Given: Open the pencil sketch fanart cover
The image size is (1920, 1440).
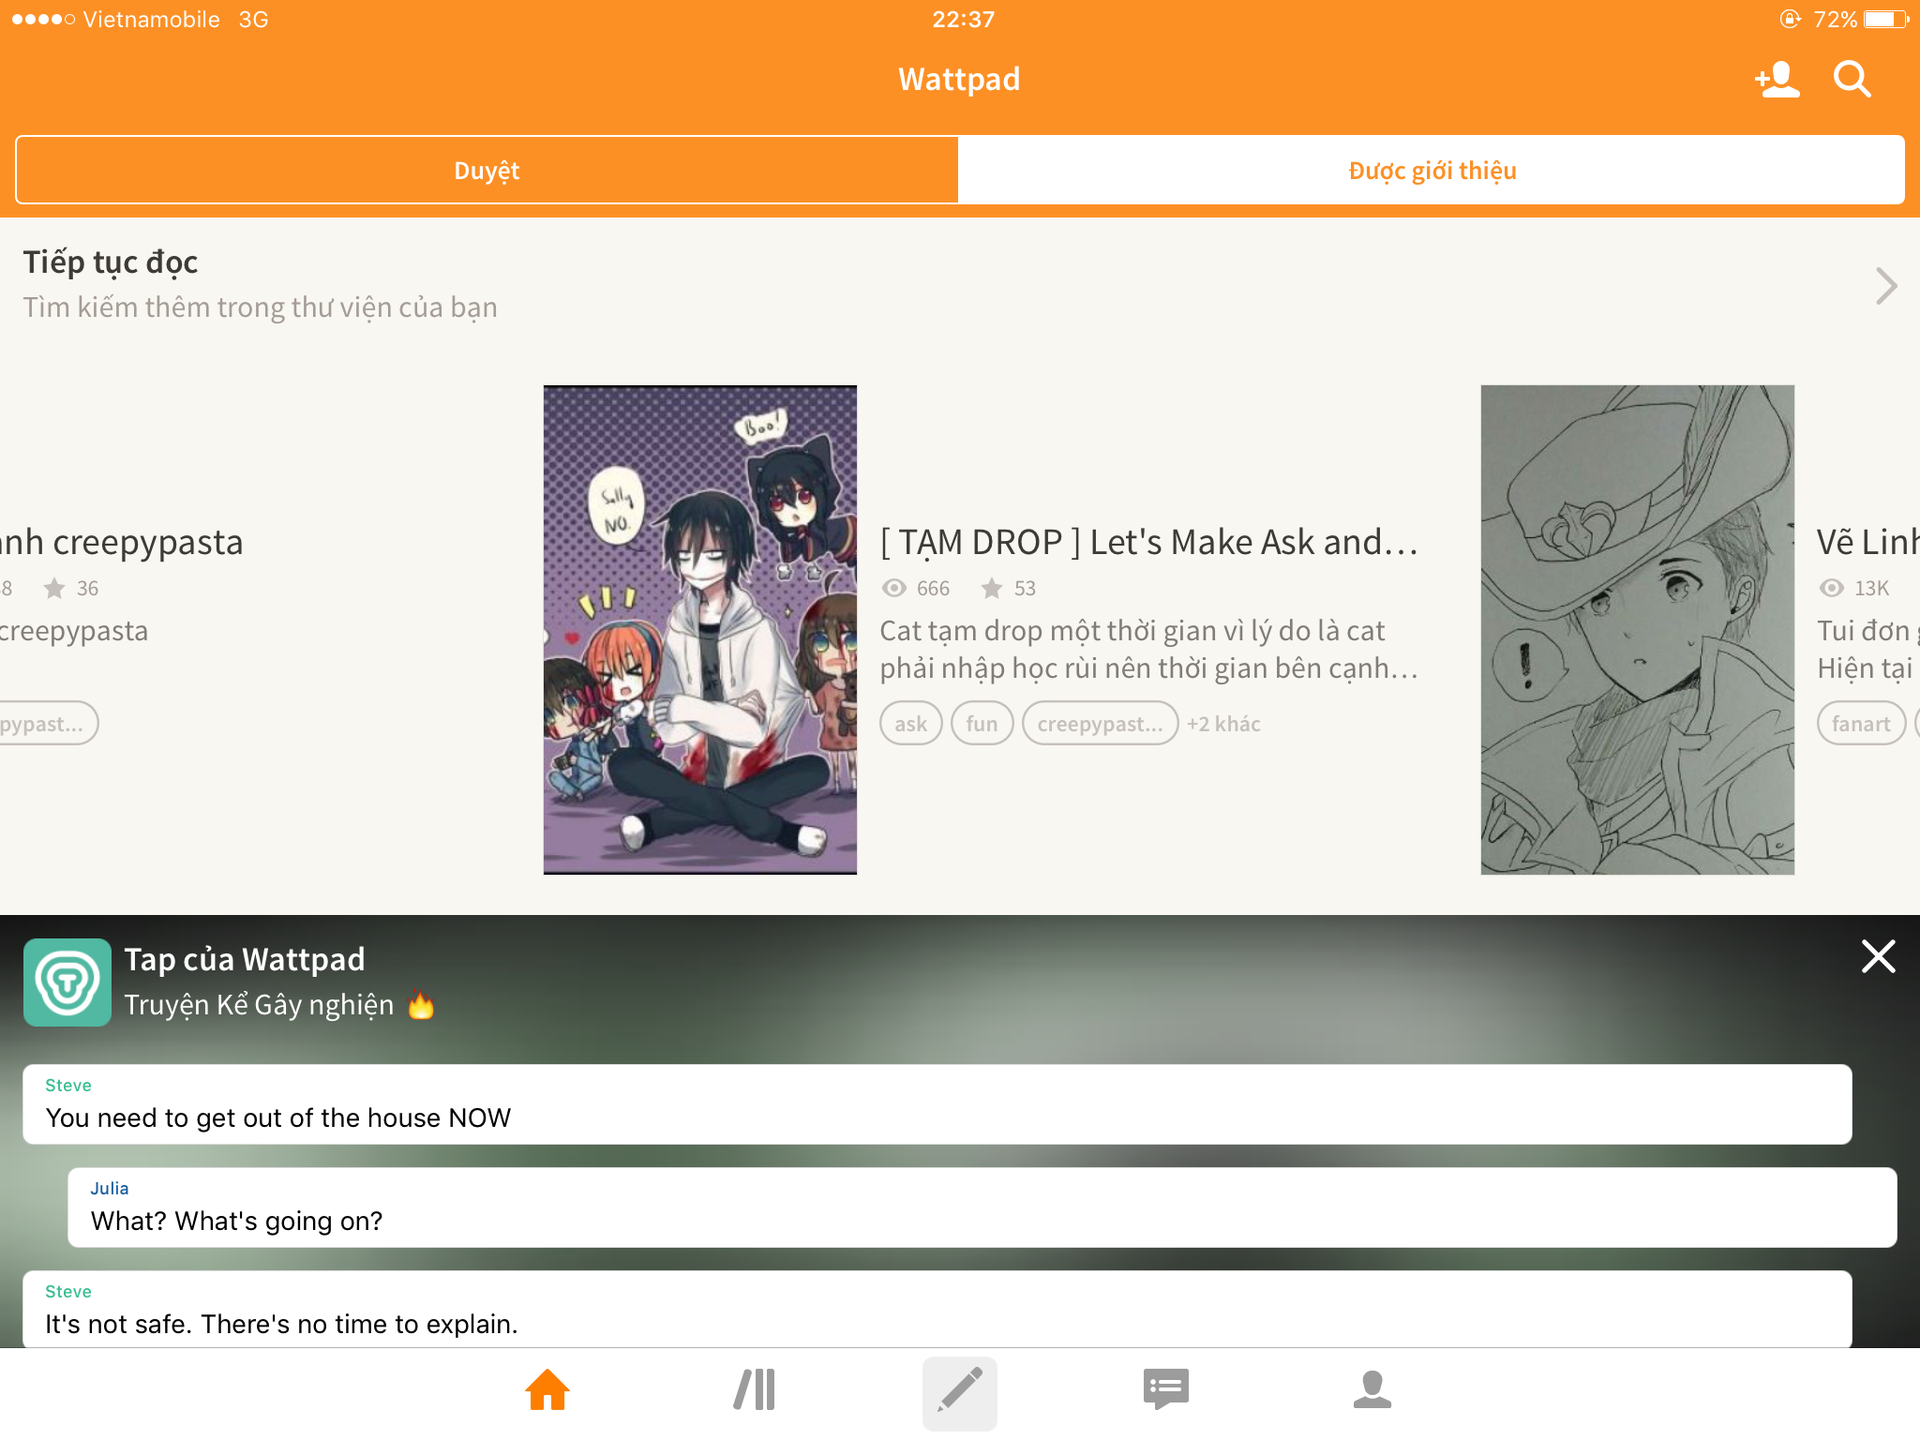Looking at the screenshot, I should pyautogui.click(x=1637, y=630).
